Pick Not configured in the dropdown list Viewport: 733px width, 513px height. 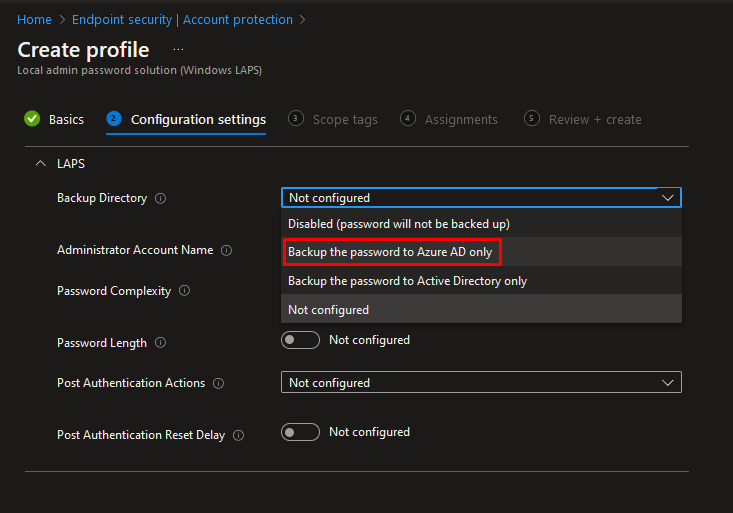point(481,309)
